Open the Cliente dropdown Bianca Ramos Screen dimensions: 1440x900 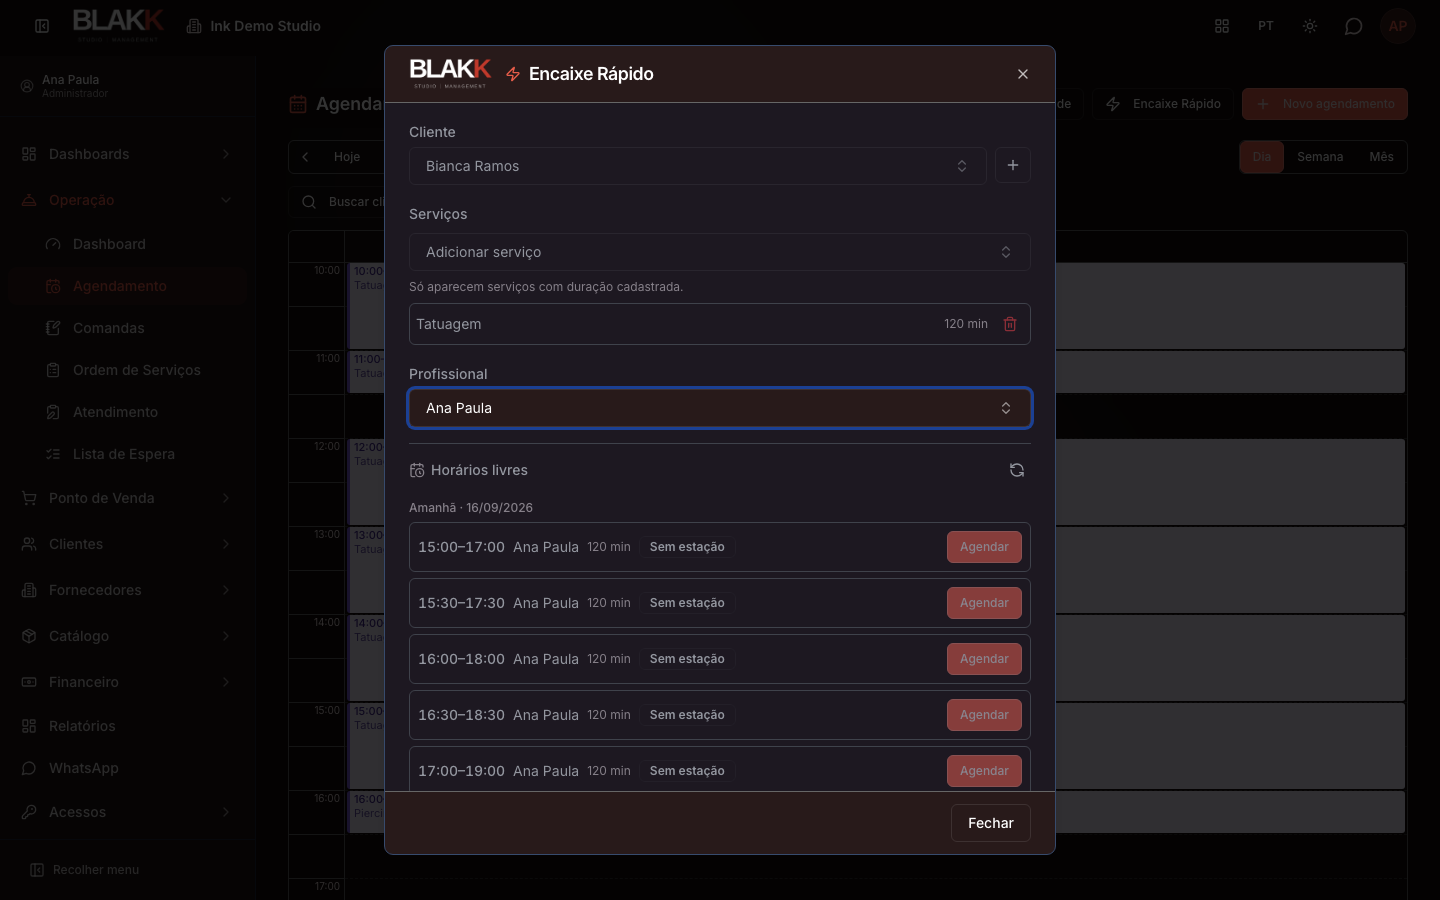[698, 166]
